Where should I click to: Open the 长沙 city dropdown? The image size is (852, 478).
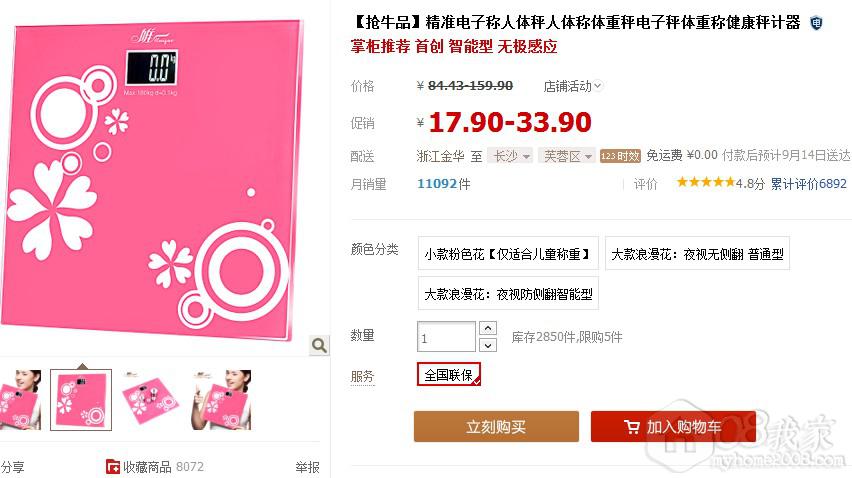[510, 156]
